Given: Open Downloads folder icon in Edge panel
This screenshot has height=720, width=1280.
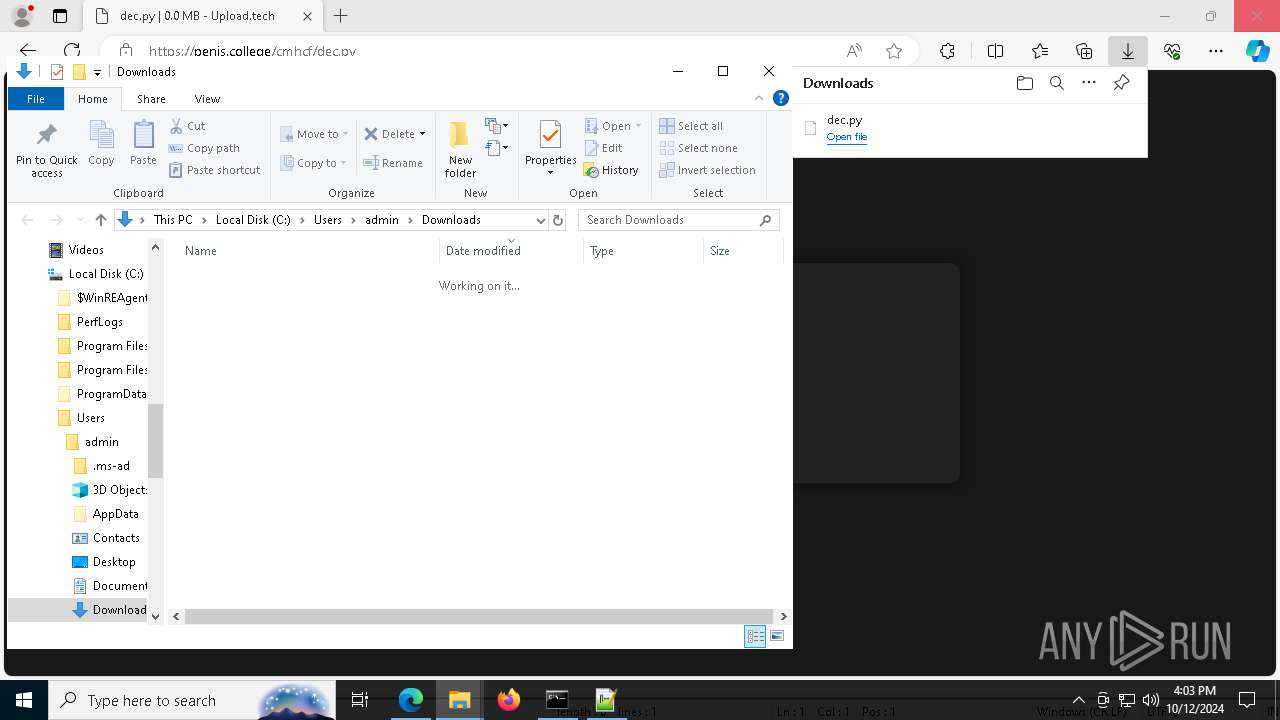Looking at the screenshot, I should pos(1024,83).
